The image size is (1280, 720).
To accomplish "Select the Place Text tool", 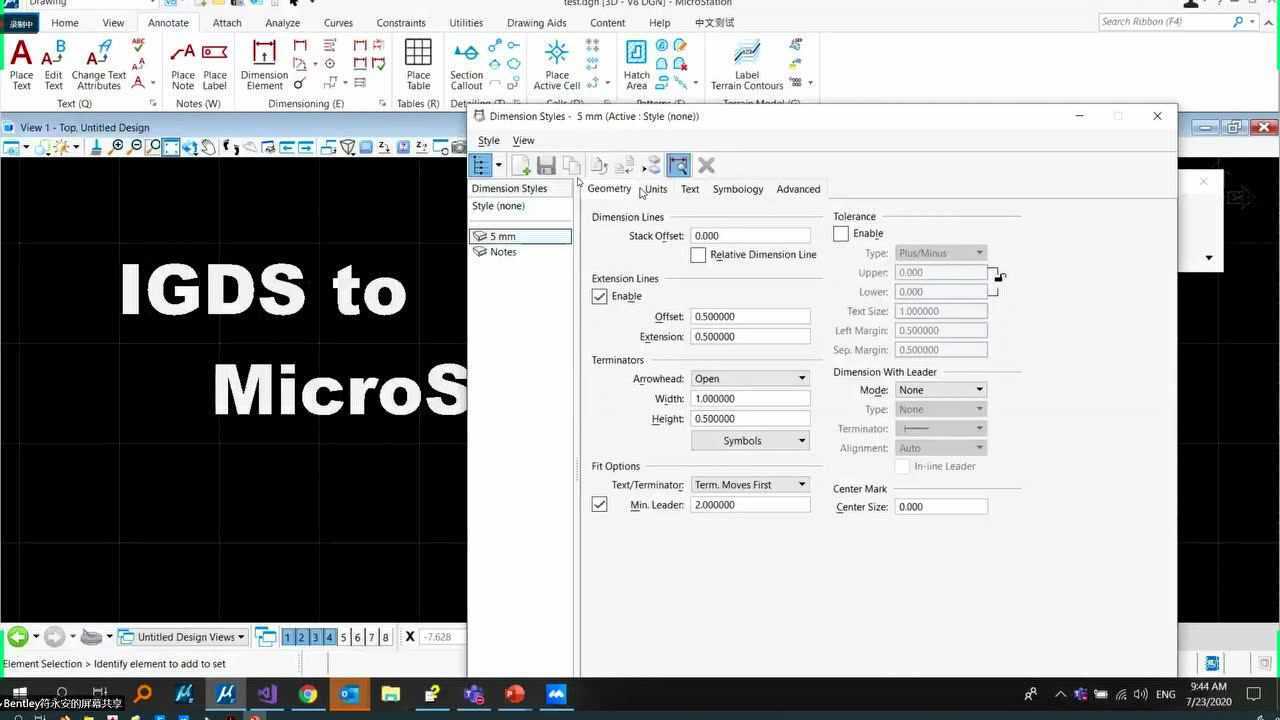I will pyautogui.click(x=21, y=65).
